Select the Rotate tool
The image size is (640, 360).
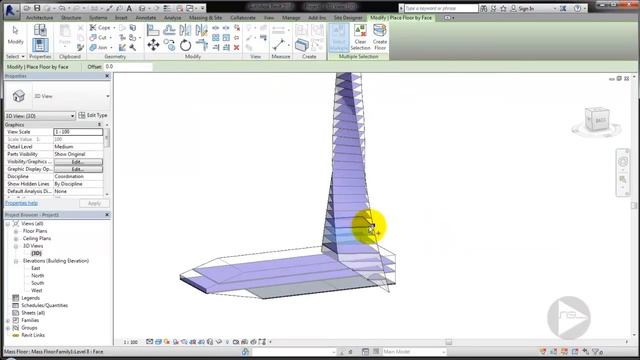tap(185, 45)
